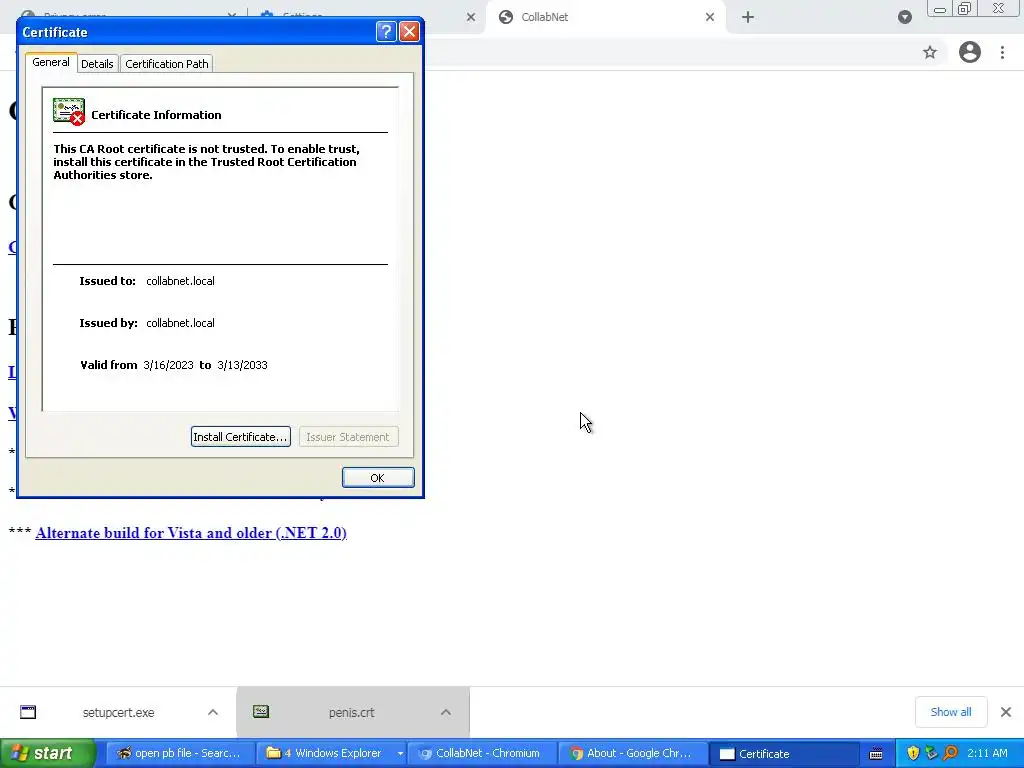Viewport: 1024px width, 768px height.
Task: Close the Certificate dialog
Action: click(x=409, y=31)
